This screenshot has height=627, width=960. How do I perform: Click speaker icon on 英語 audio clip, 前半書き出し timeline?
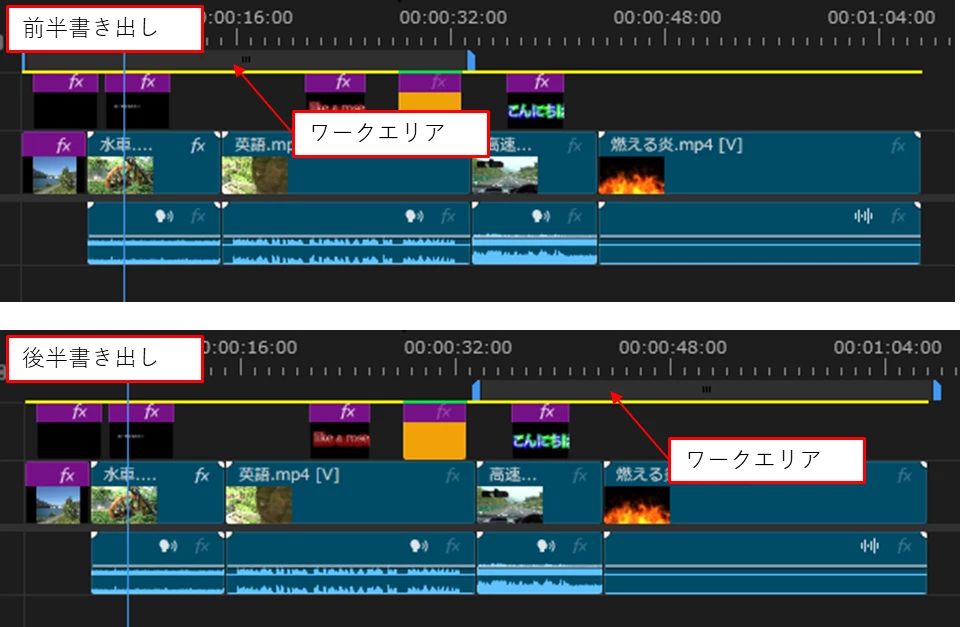414,216
